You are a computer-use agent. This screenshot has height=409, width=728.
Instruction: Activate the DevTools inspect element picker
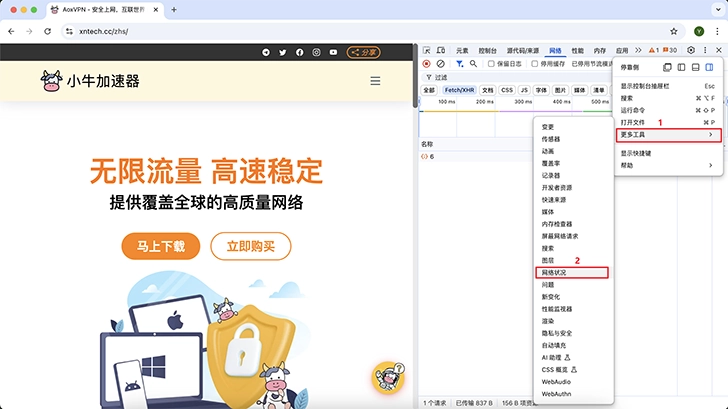(x=427, y=50)
